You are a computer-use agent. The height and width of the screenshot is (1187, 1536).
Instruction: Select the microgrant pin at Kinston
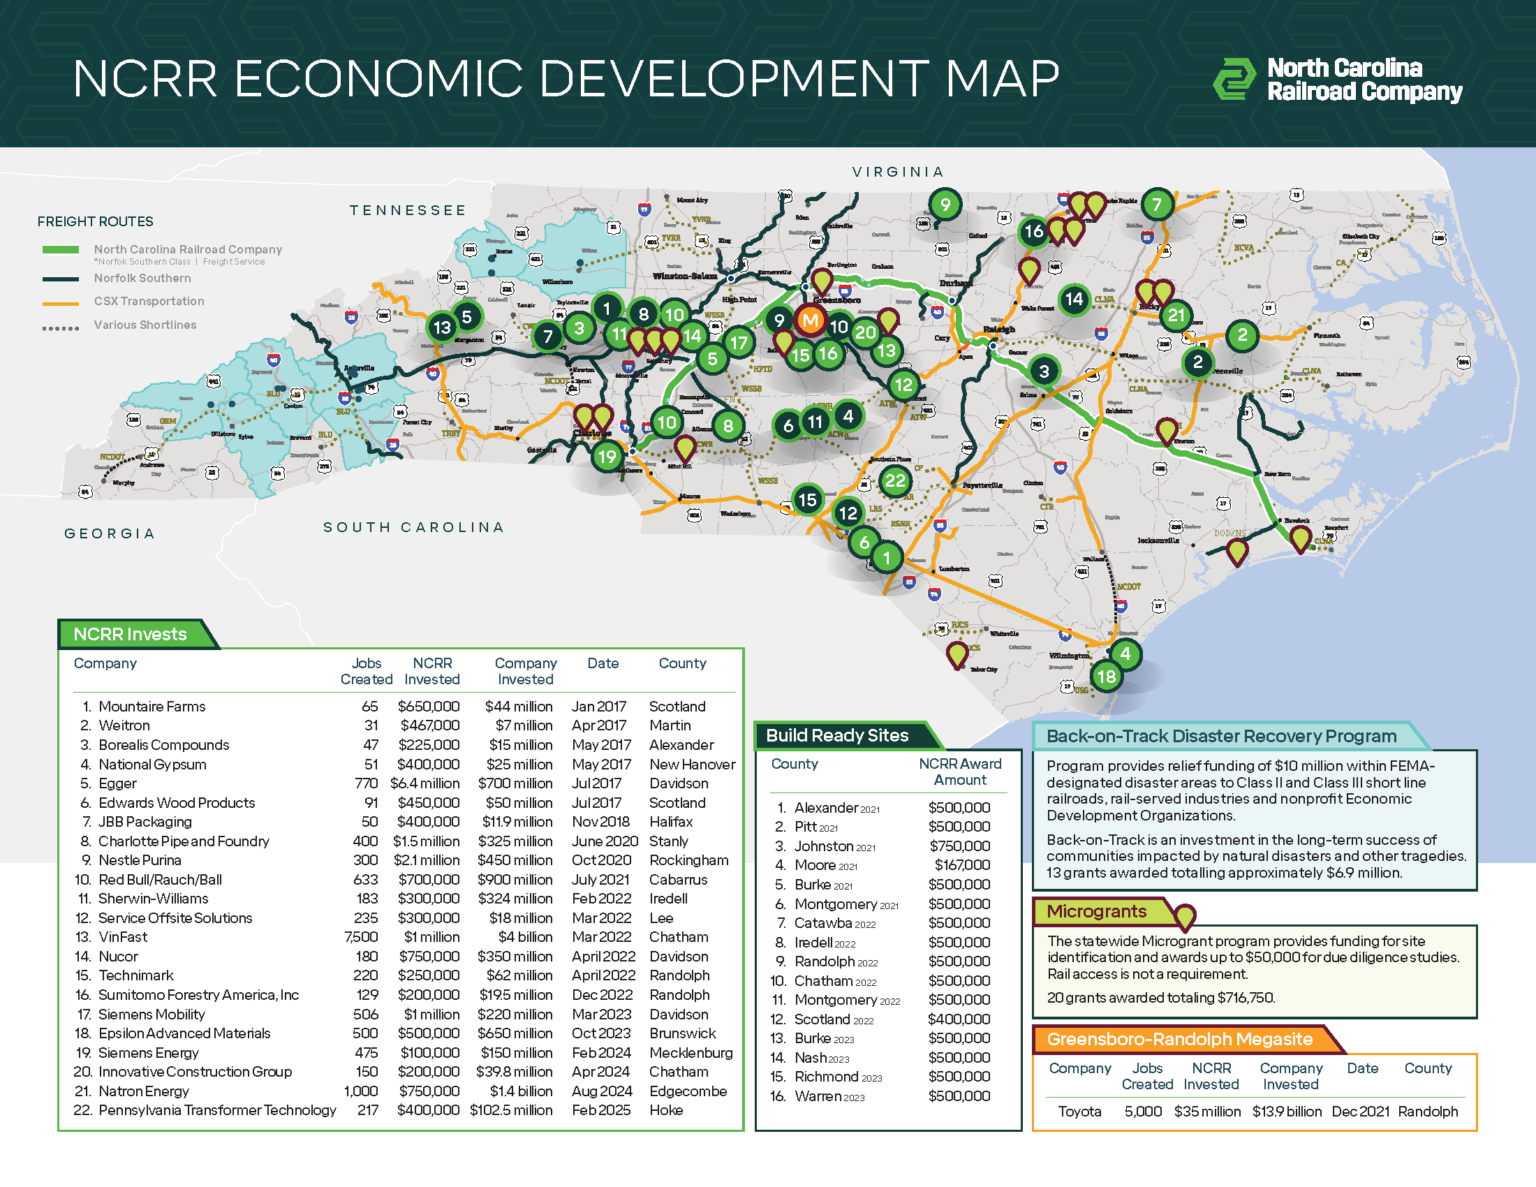point(1166,433)
